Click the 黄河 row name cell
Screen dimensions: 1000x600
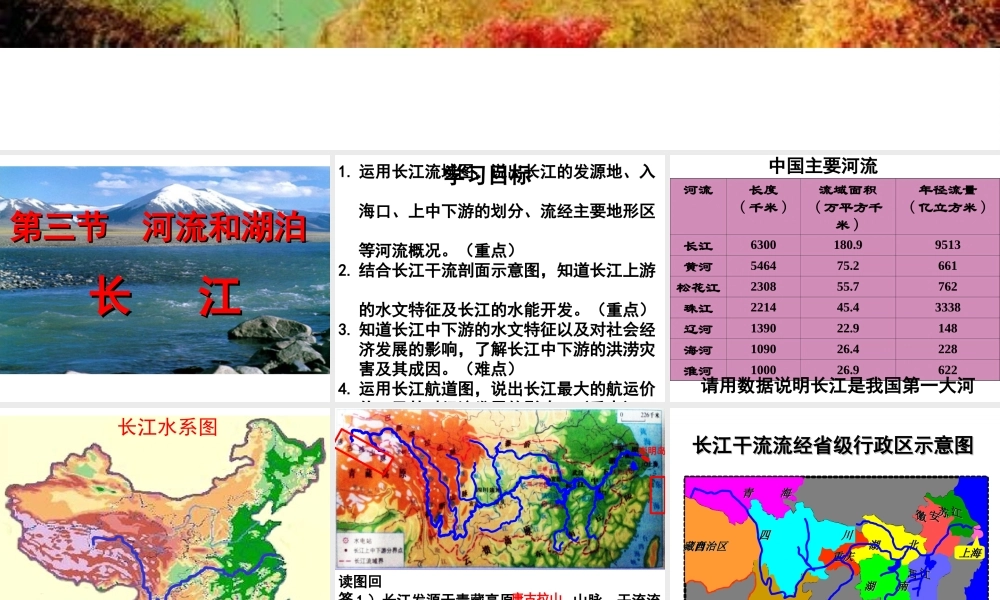click(698, 267)
